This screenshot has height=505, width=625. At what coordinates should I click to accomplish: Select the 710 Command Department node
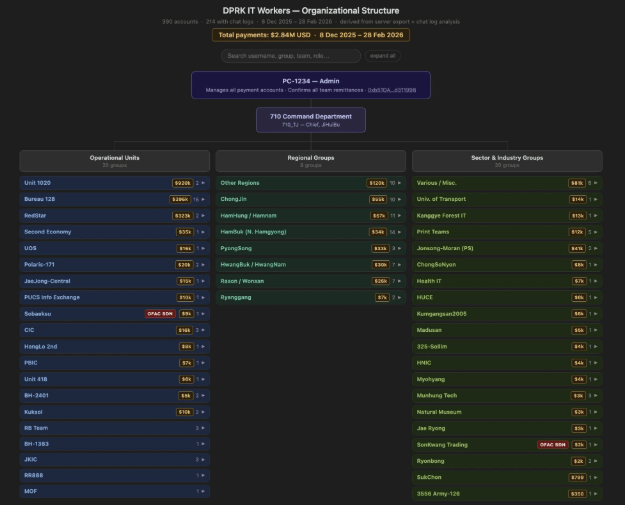point(311,120)
